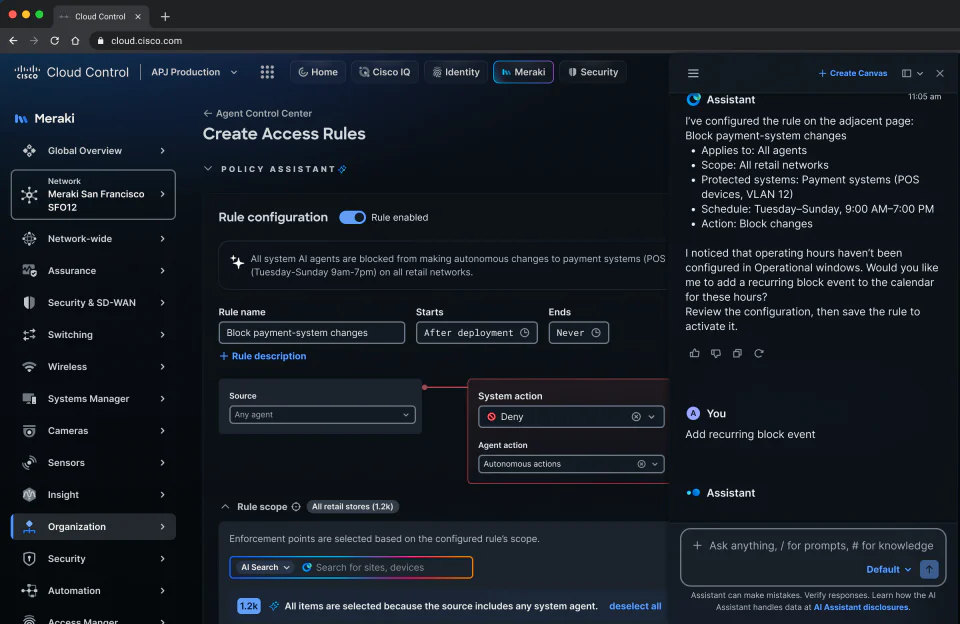Open the AI Search type dropdown
Screen dimensions: 960x624
coord(264,568)
